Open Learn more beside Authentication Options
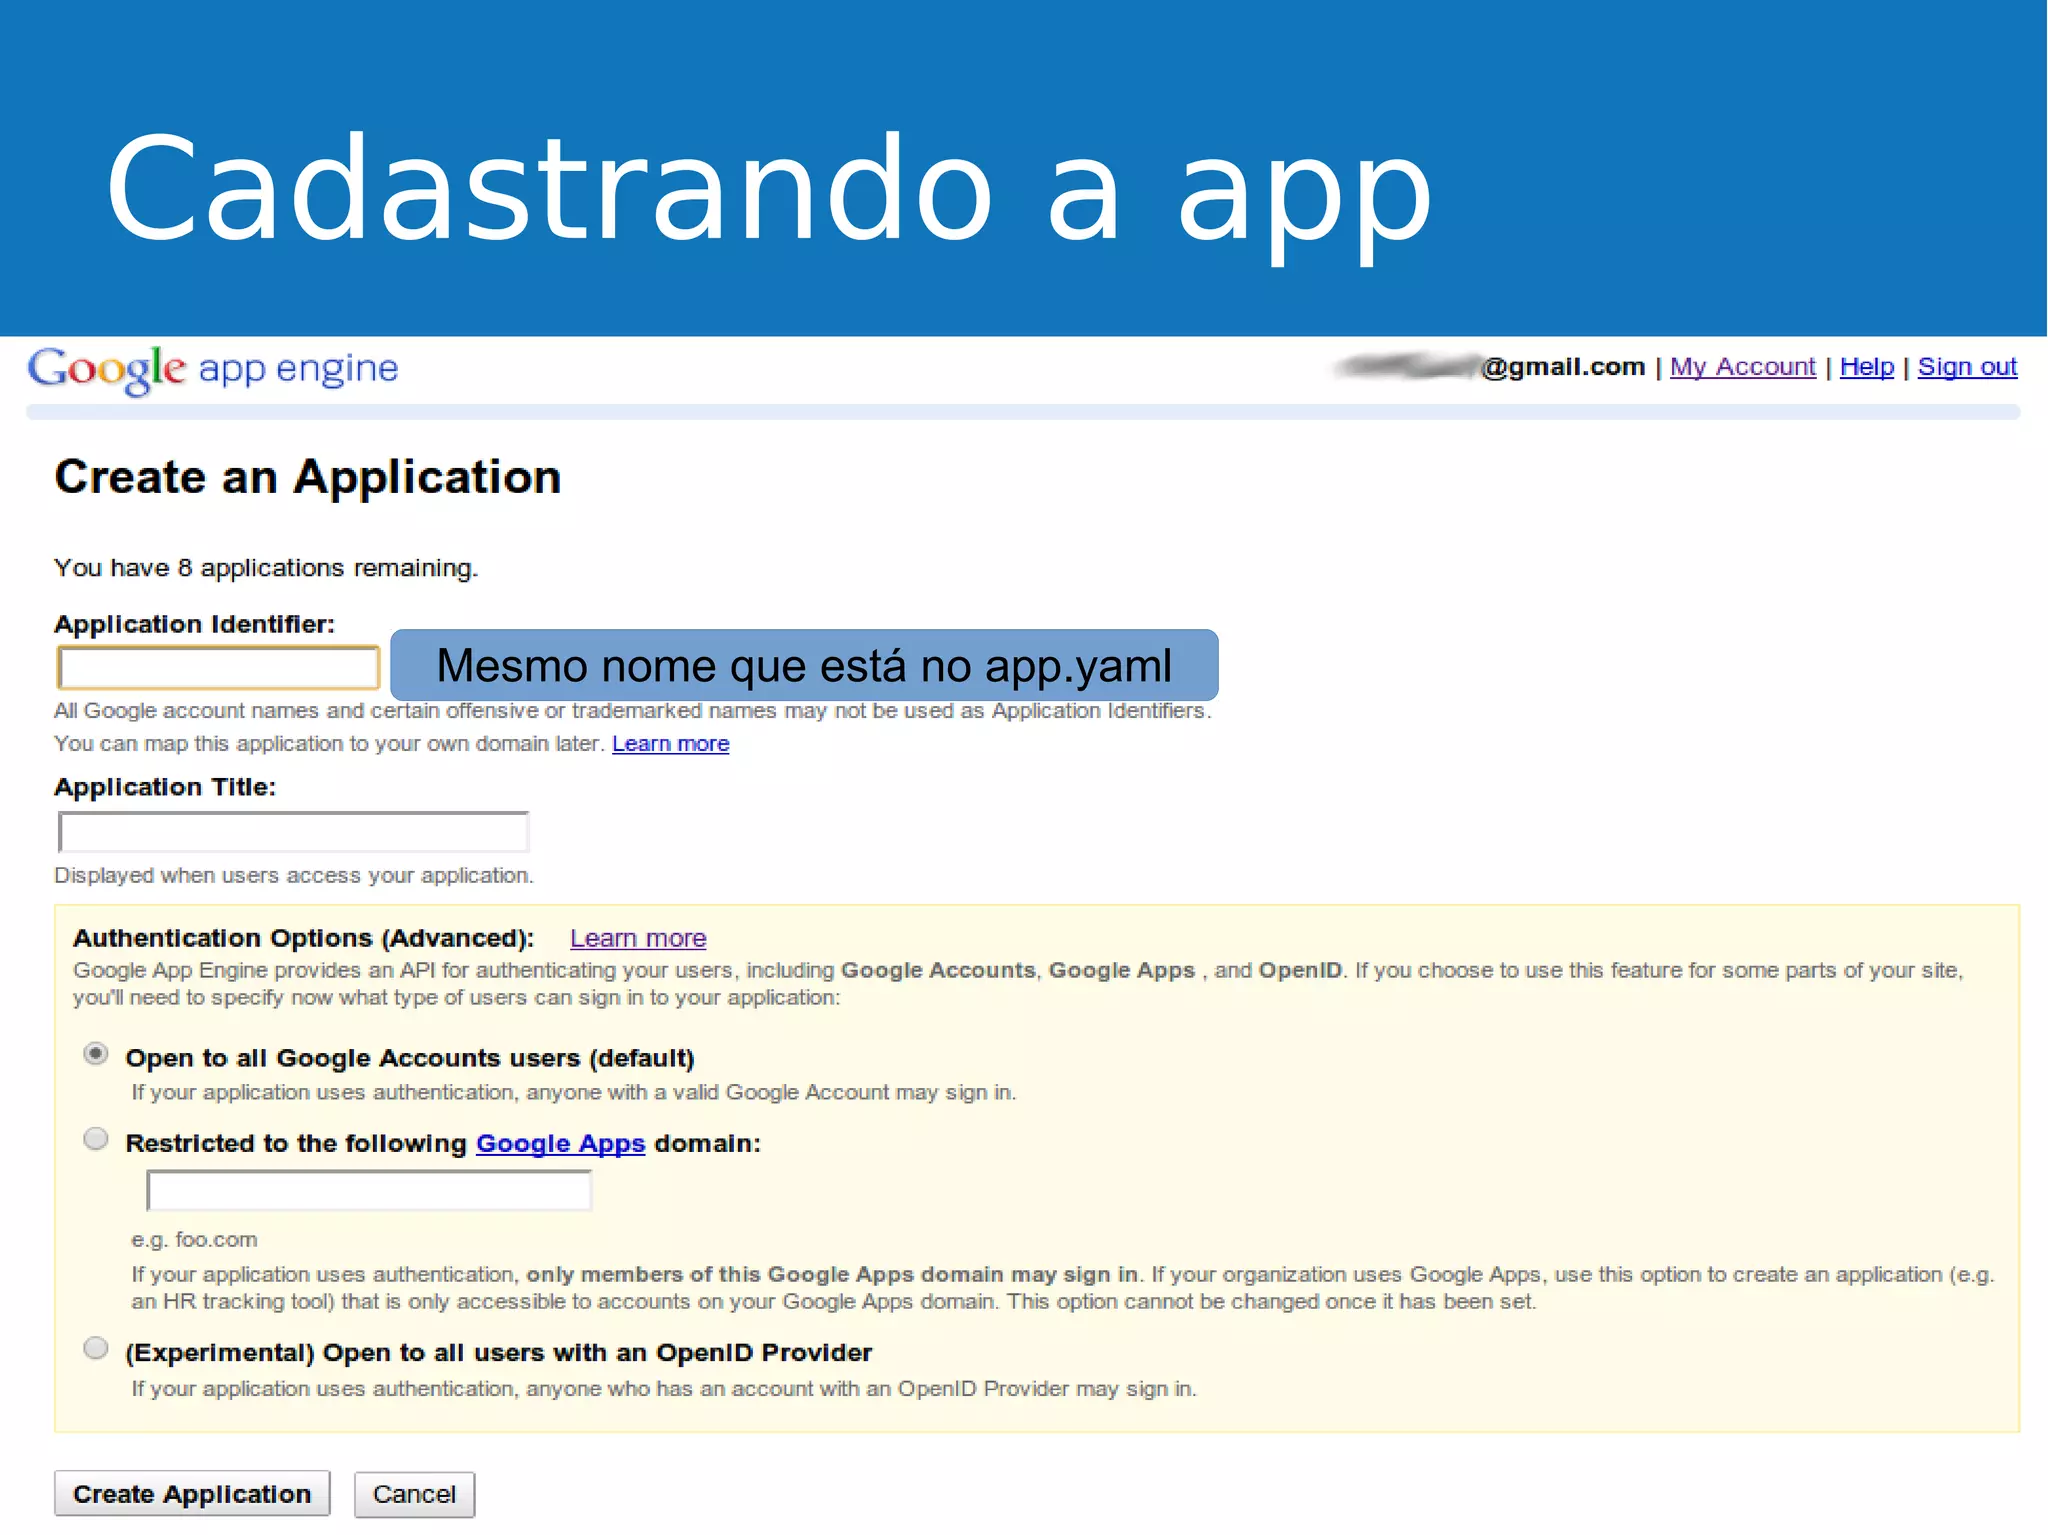2048x1535 pixels. tap(638, 939)
